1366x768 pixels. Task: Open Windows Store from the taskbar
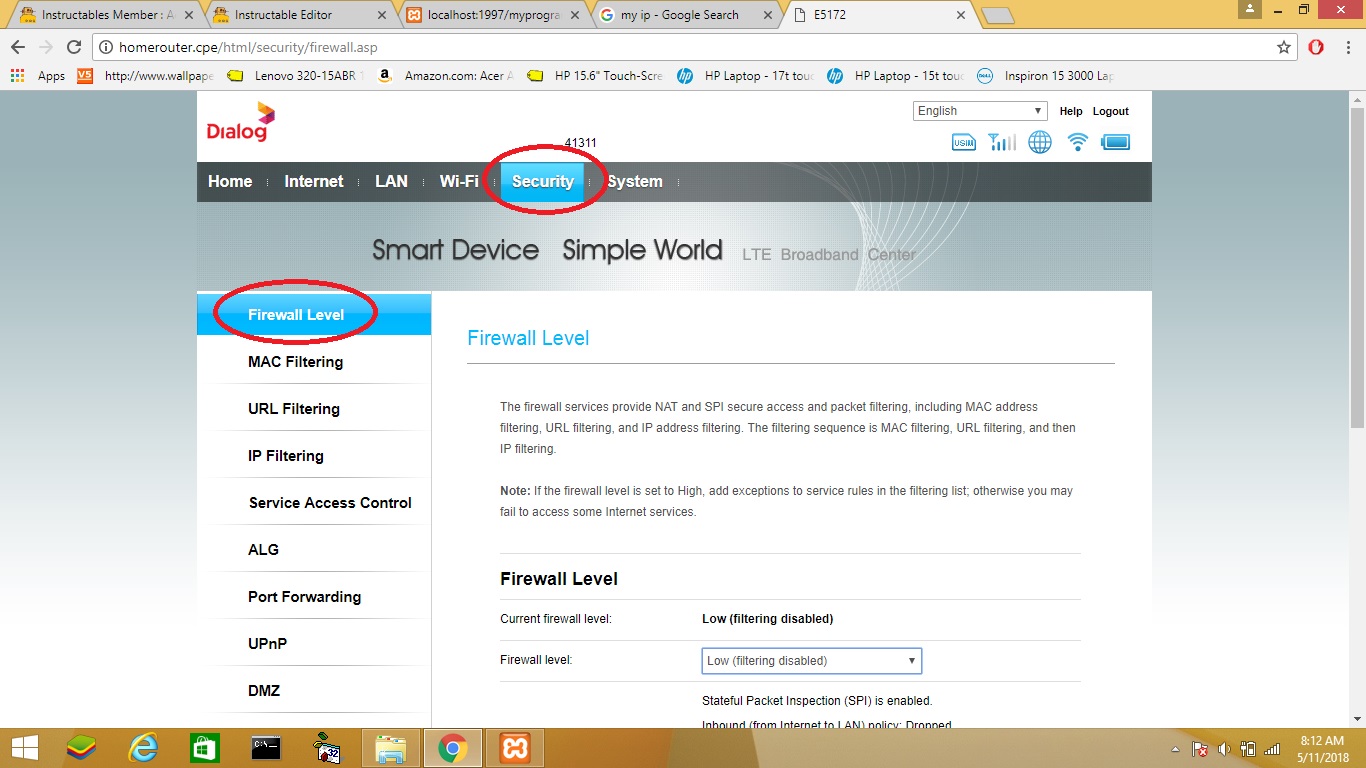pos(205,748)
